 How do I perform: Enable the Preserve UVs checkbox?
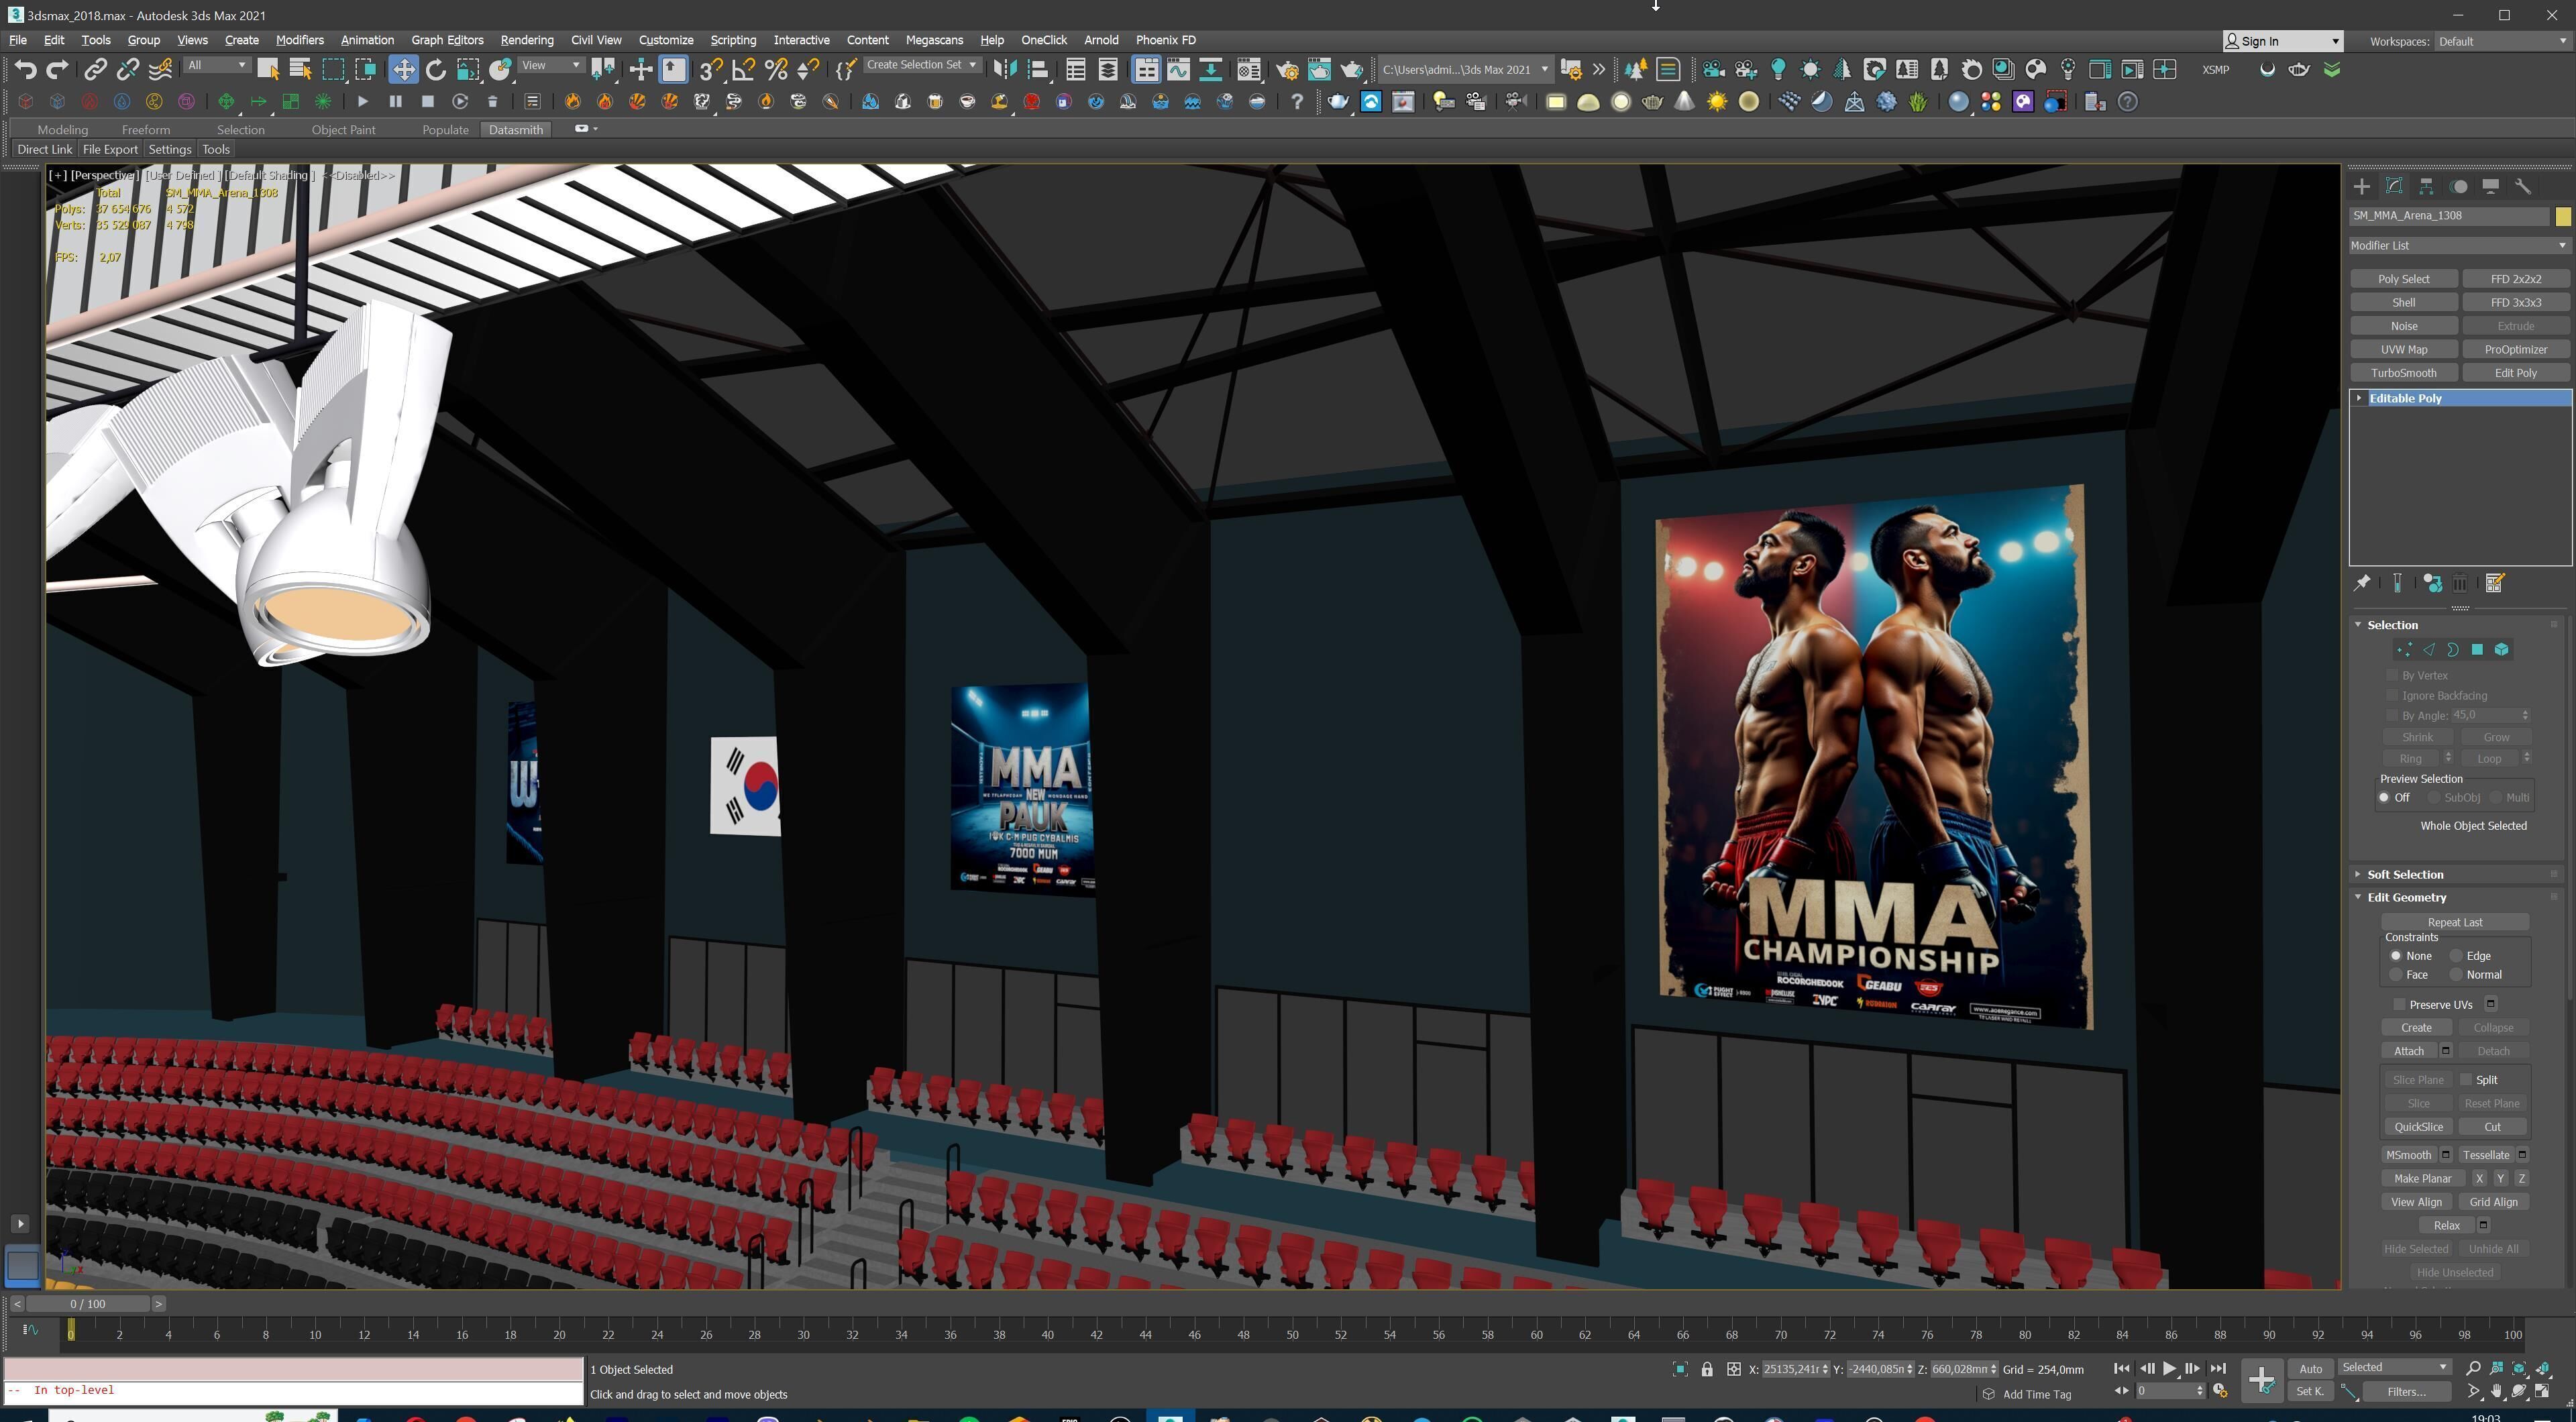[2399, 1005]
